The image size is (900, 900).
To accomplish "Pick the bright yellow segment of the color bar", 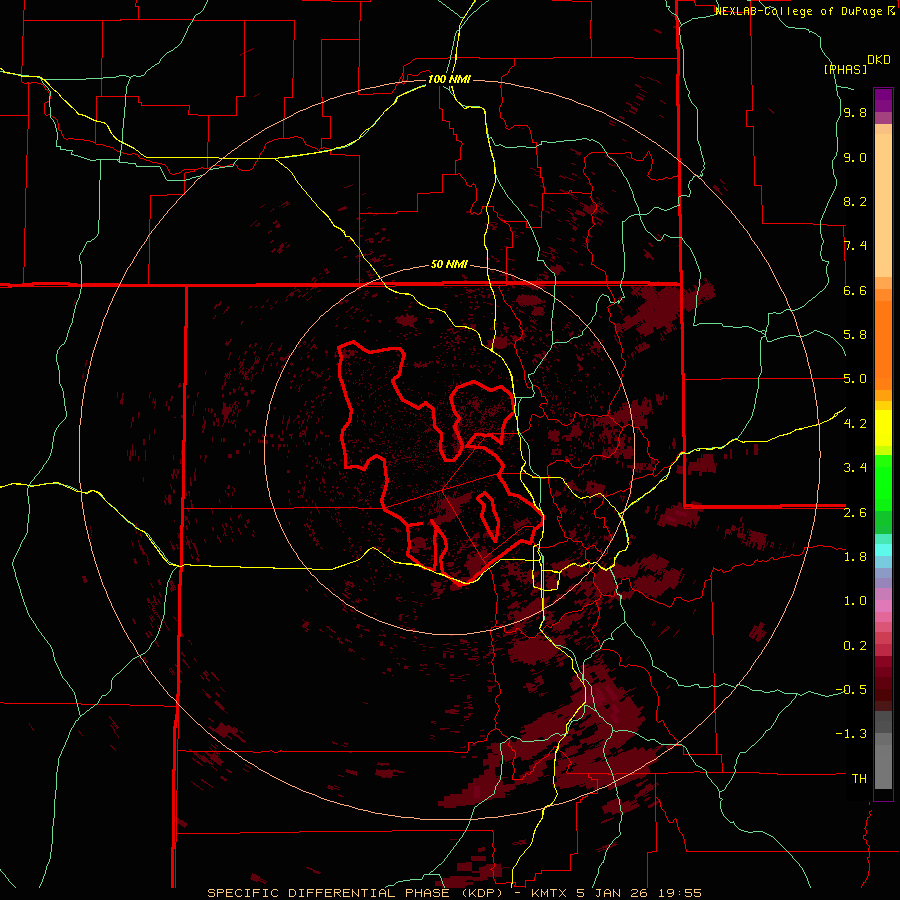I will pyautogui.click(x=883, y=428).
